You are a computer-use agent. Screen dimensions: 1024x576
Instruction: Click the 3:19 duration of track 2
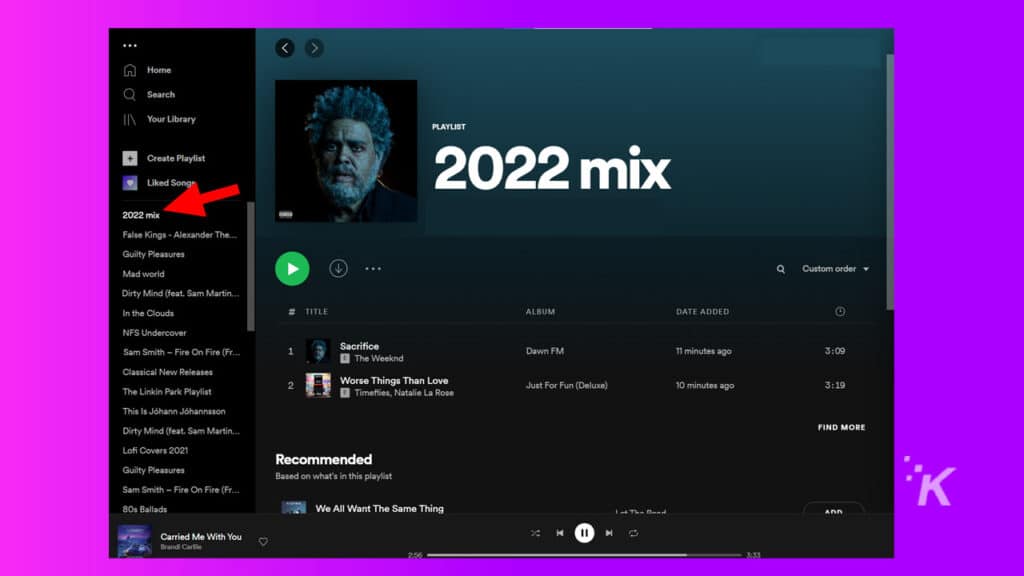835,385
